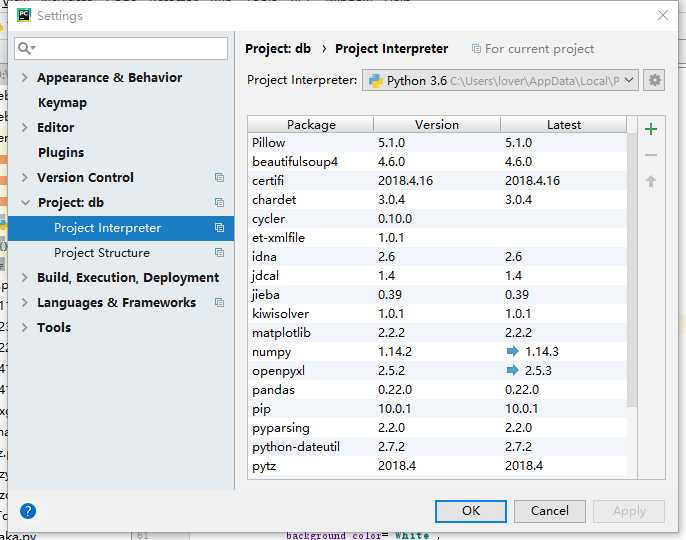Image resolution: width=686 pixels, height=540 pixels.
Task: Click the minus uninstall package icon
Action: point(651,155)
